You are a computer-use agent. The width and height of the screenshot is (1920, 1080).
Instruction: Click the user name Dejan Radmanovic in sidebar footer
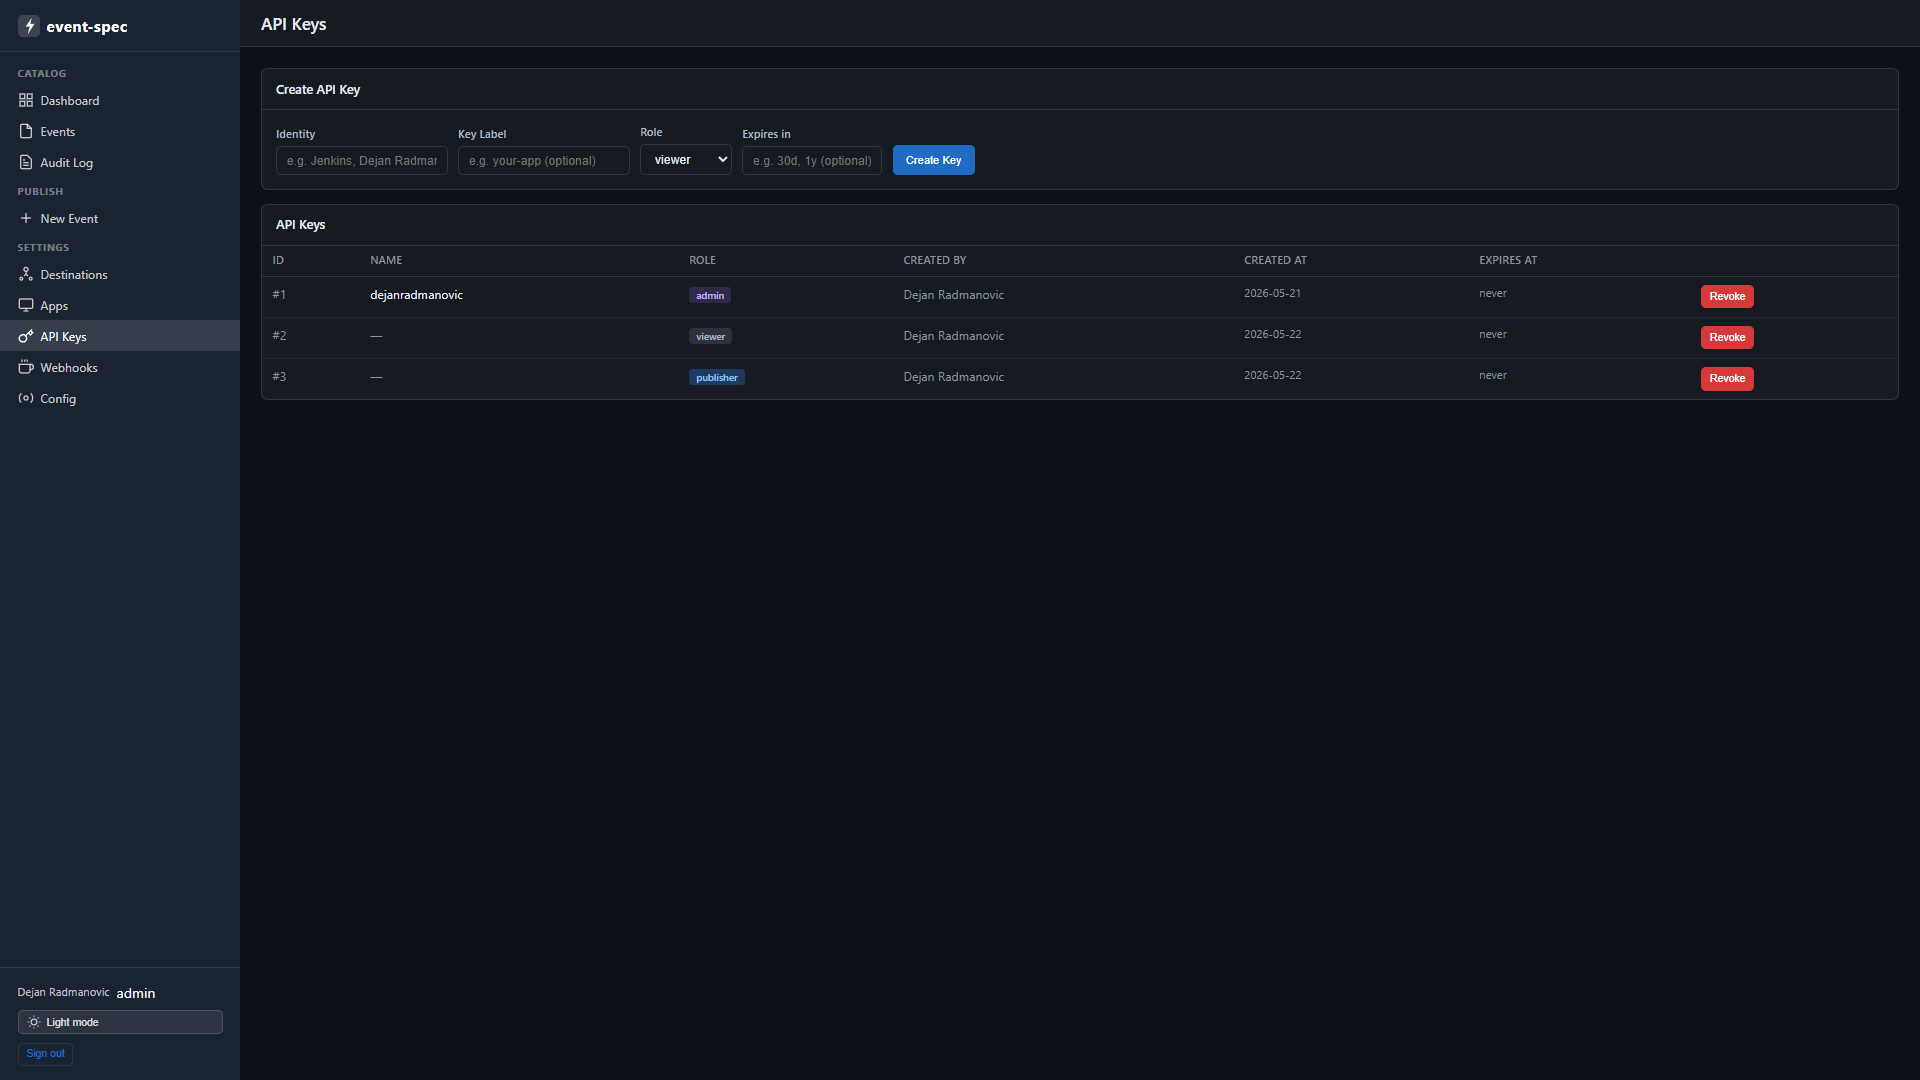point(63,993)
